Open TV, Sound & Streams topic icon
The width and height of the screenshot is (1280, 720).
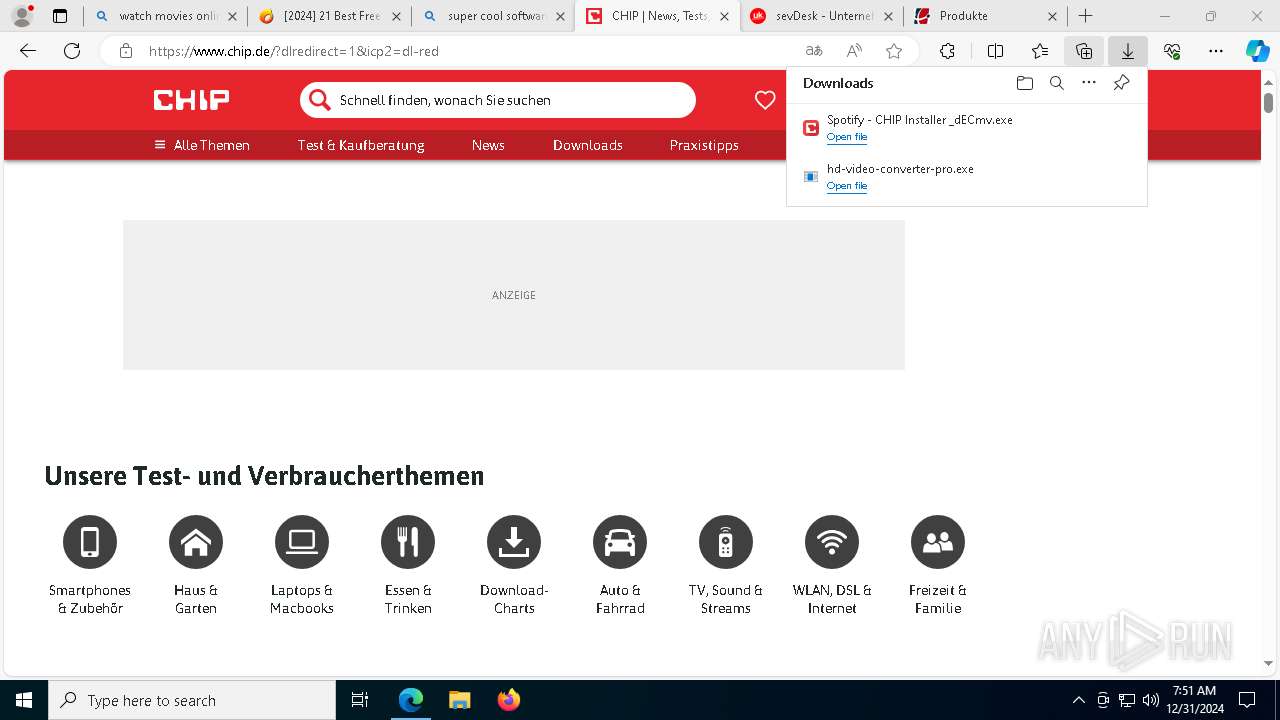coord(726,542)
